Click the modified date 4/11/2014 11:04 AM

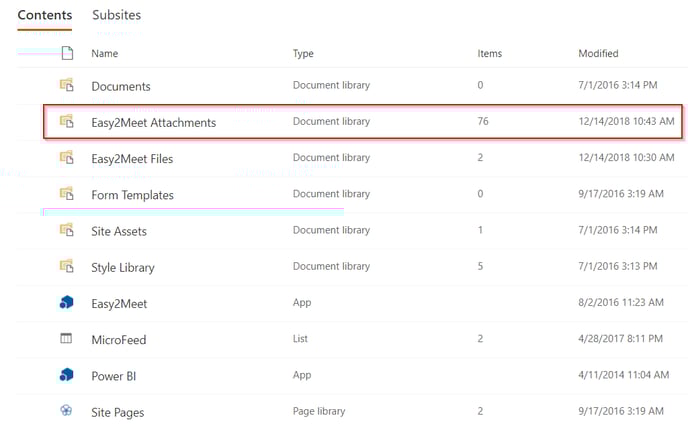[624, 374]
